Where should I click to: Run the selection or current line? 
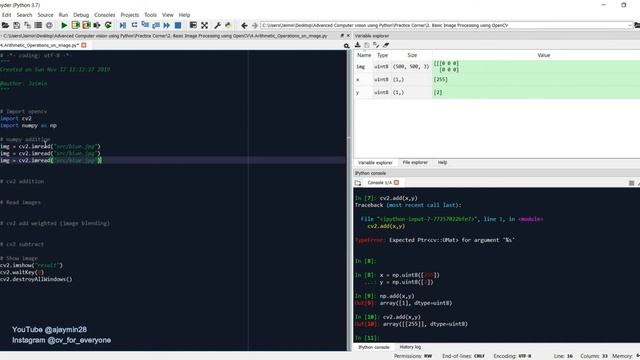pos(97,25)
